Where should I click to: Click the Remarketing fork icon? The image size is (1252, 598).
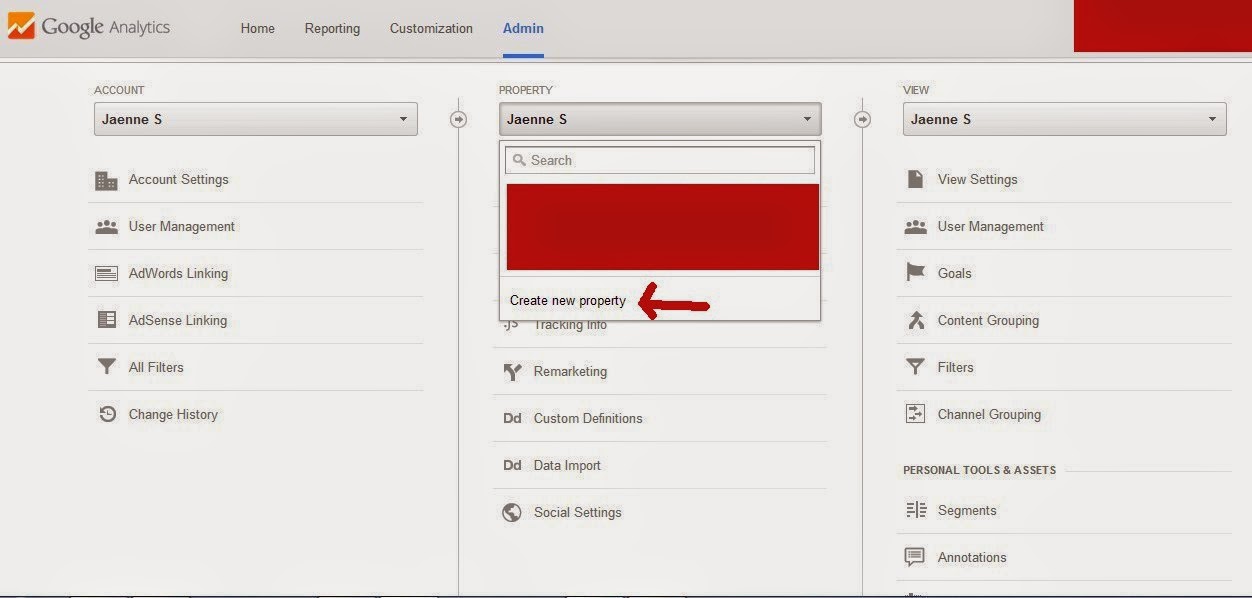(x=512, y=372)
